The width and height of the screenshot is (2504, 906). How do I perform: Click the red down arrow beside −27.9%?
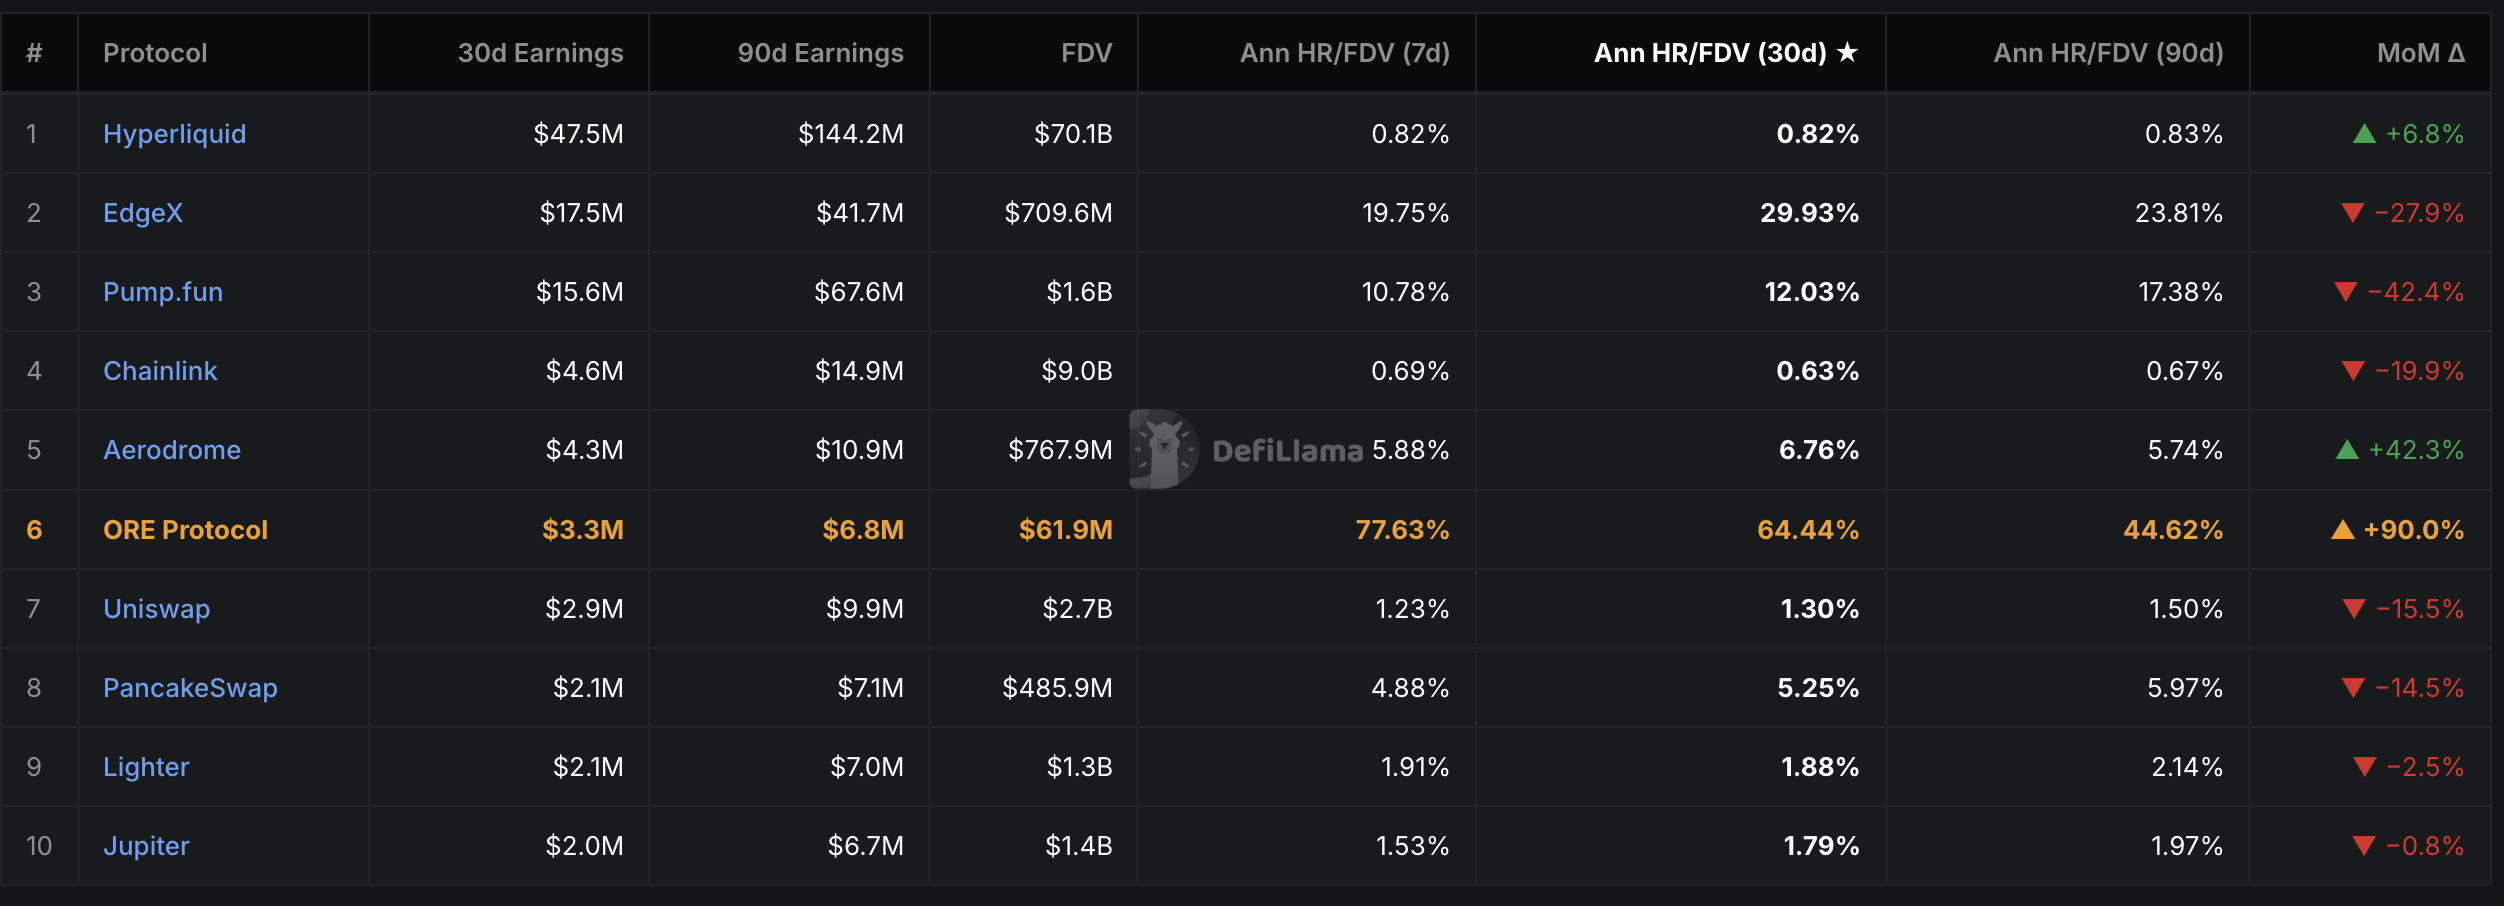(x=2352, y=213)
